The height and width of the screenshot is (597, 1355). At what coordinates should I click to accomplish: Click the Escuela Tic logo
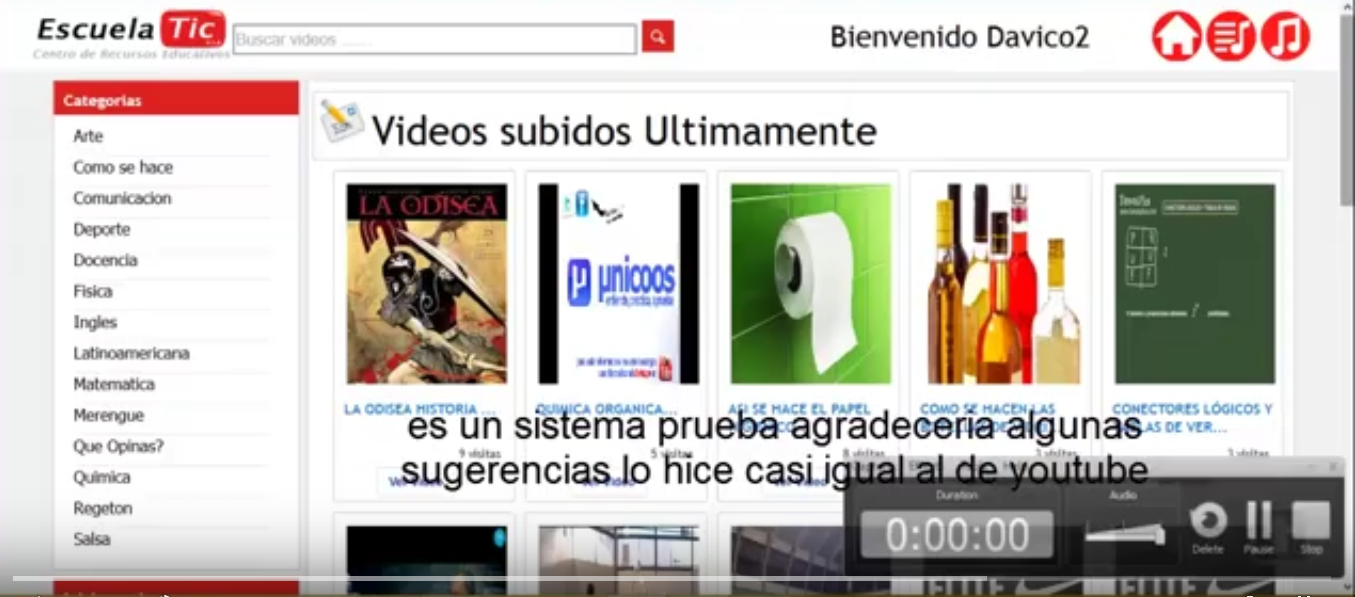[131, 36]
